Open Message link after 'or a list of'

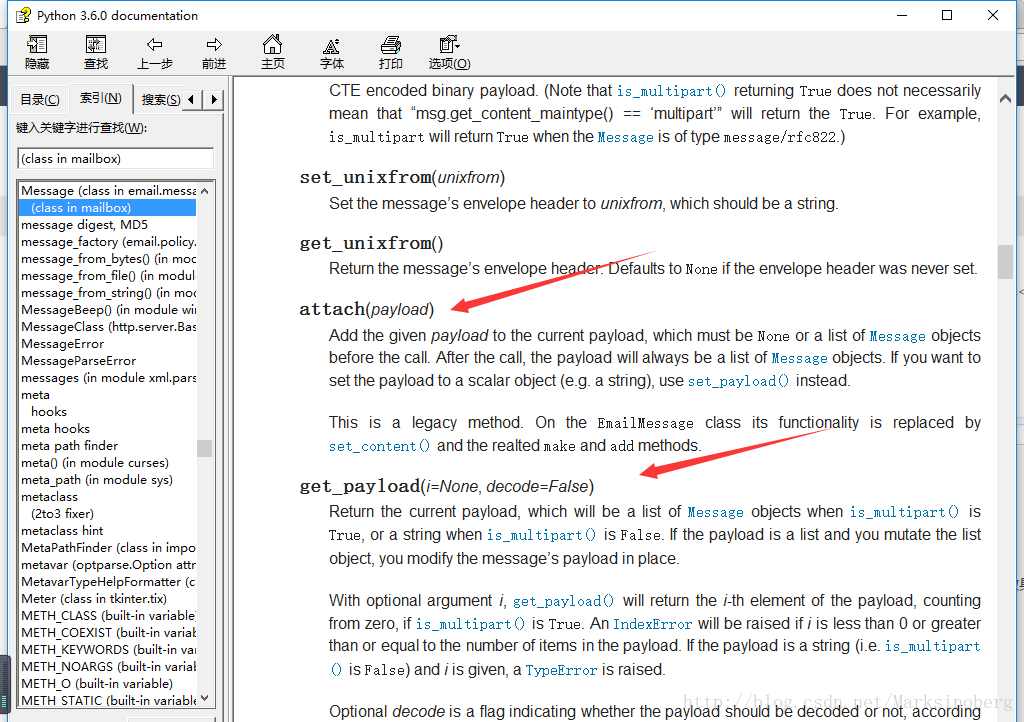coord(897,336)
